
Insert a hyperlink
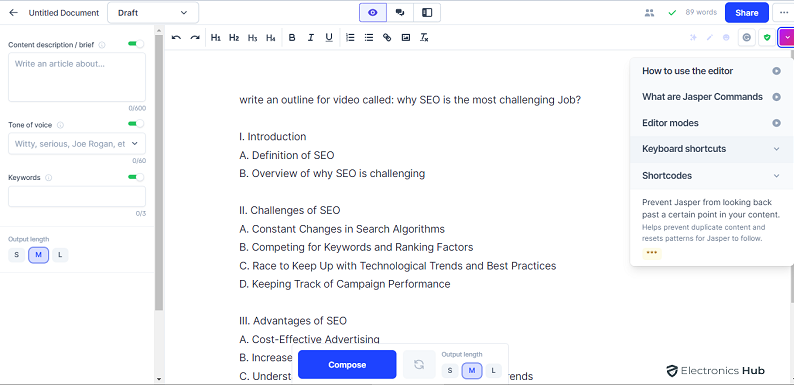(x=387, y=37)
